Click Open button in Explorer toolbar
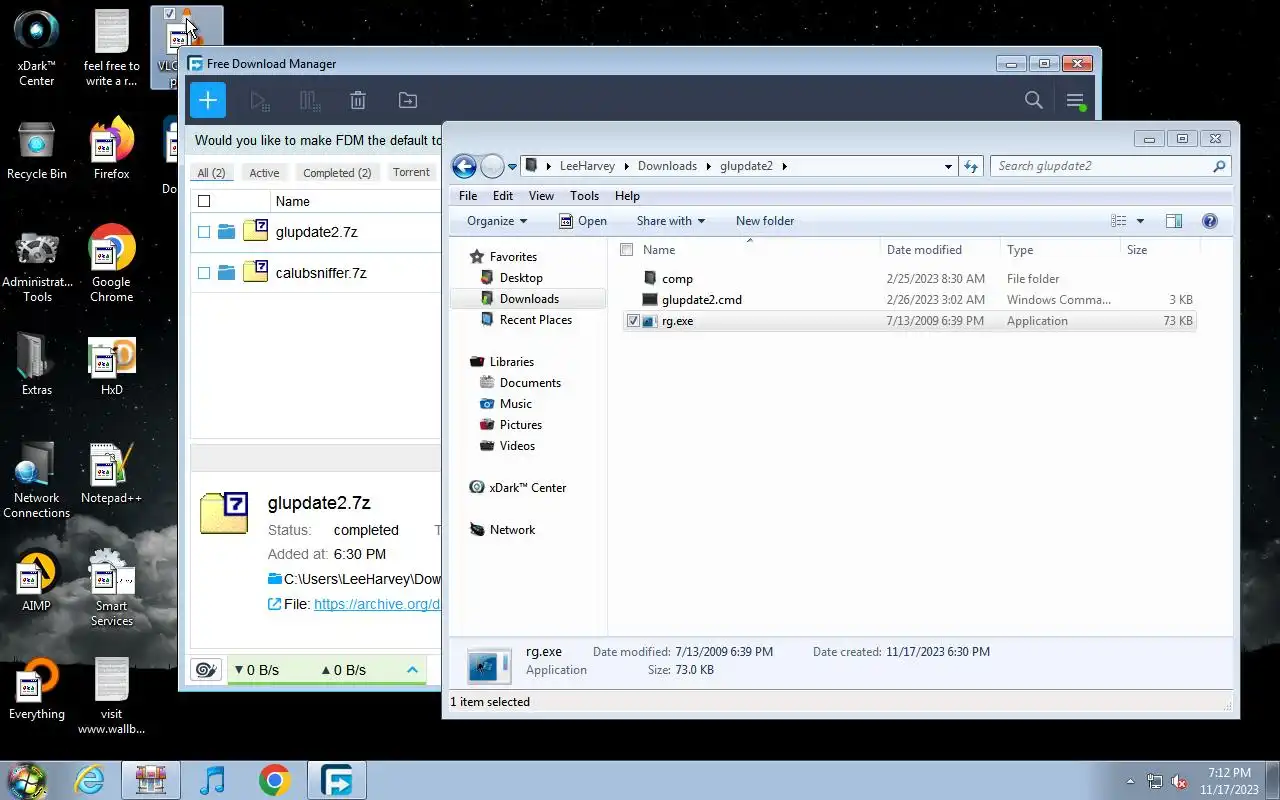1280x800 pixels. pyautogui.click(x=583, y=221)
